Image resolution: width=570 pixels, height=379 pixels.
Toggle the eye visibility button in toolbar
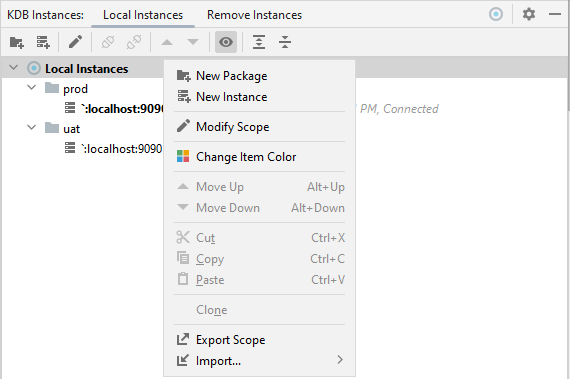point(226,42)
